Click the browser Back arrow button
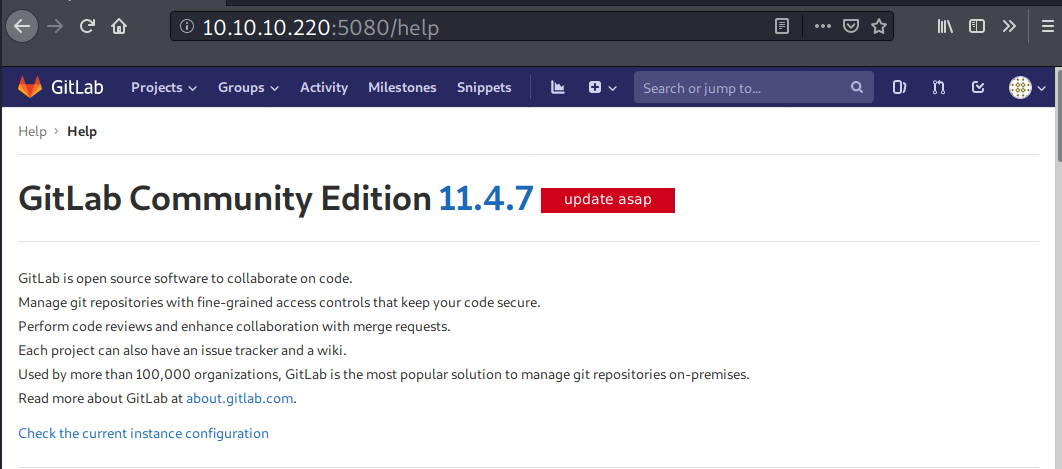The height and width of the screenshot is (469, 1062). tap(22, 26)
